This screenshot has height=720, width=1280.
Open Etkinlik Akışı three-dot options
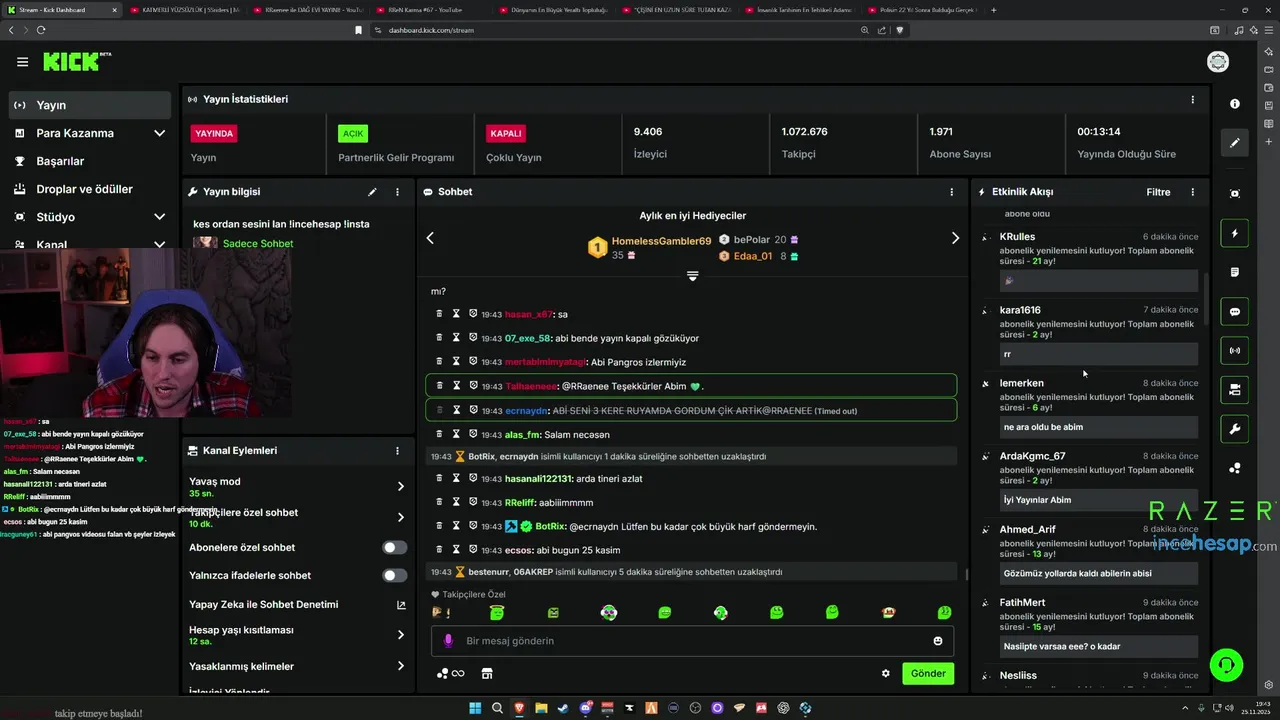click(1192, 192)
